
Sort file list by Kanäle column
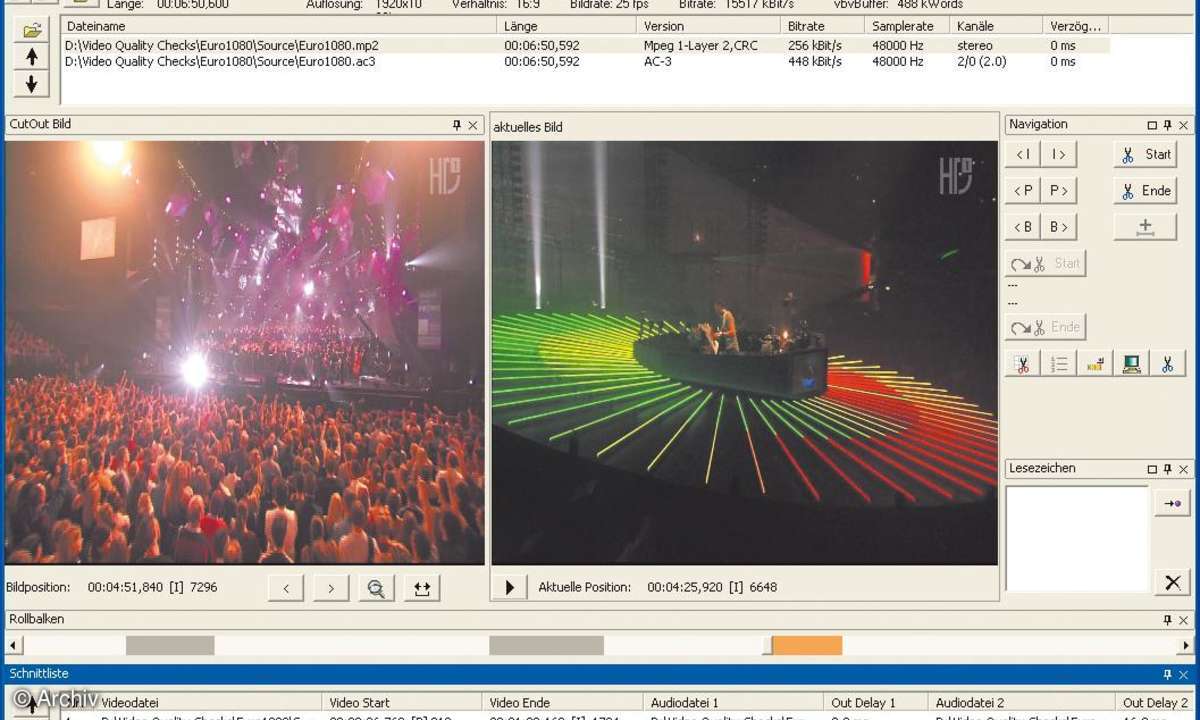pos(996,26)
